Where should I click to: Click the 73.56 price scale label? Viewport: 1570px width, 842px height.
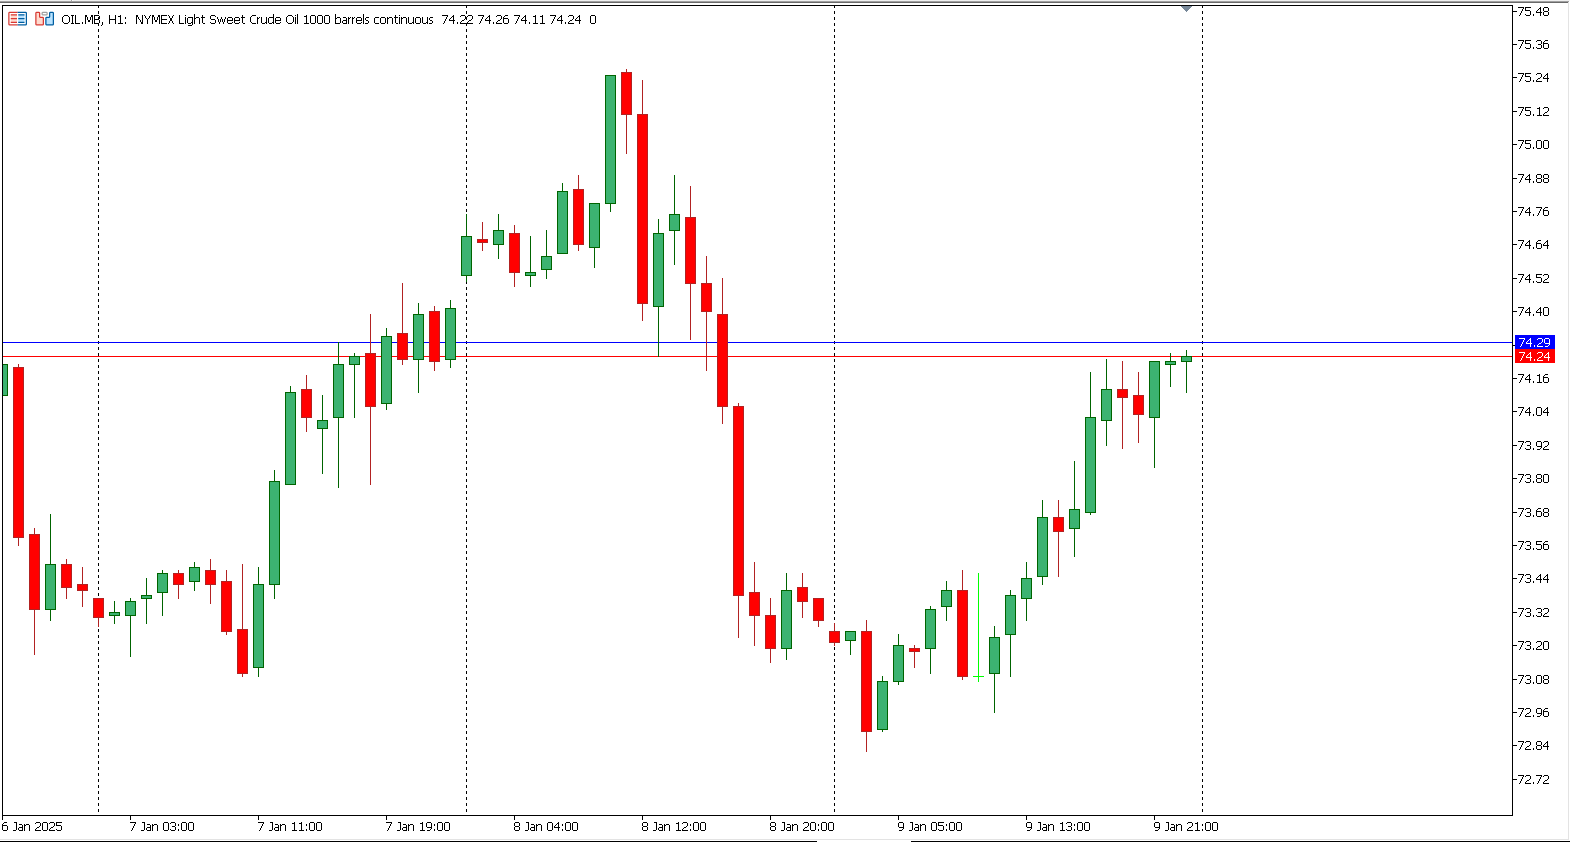click(1533, 545)
